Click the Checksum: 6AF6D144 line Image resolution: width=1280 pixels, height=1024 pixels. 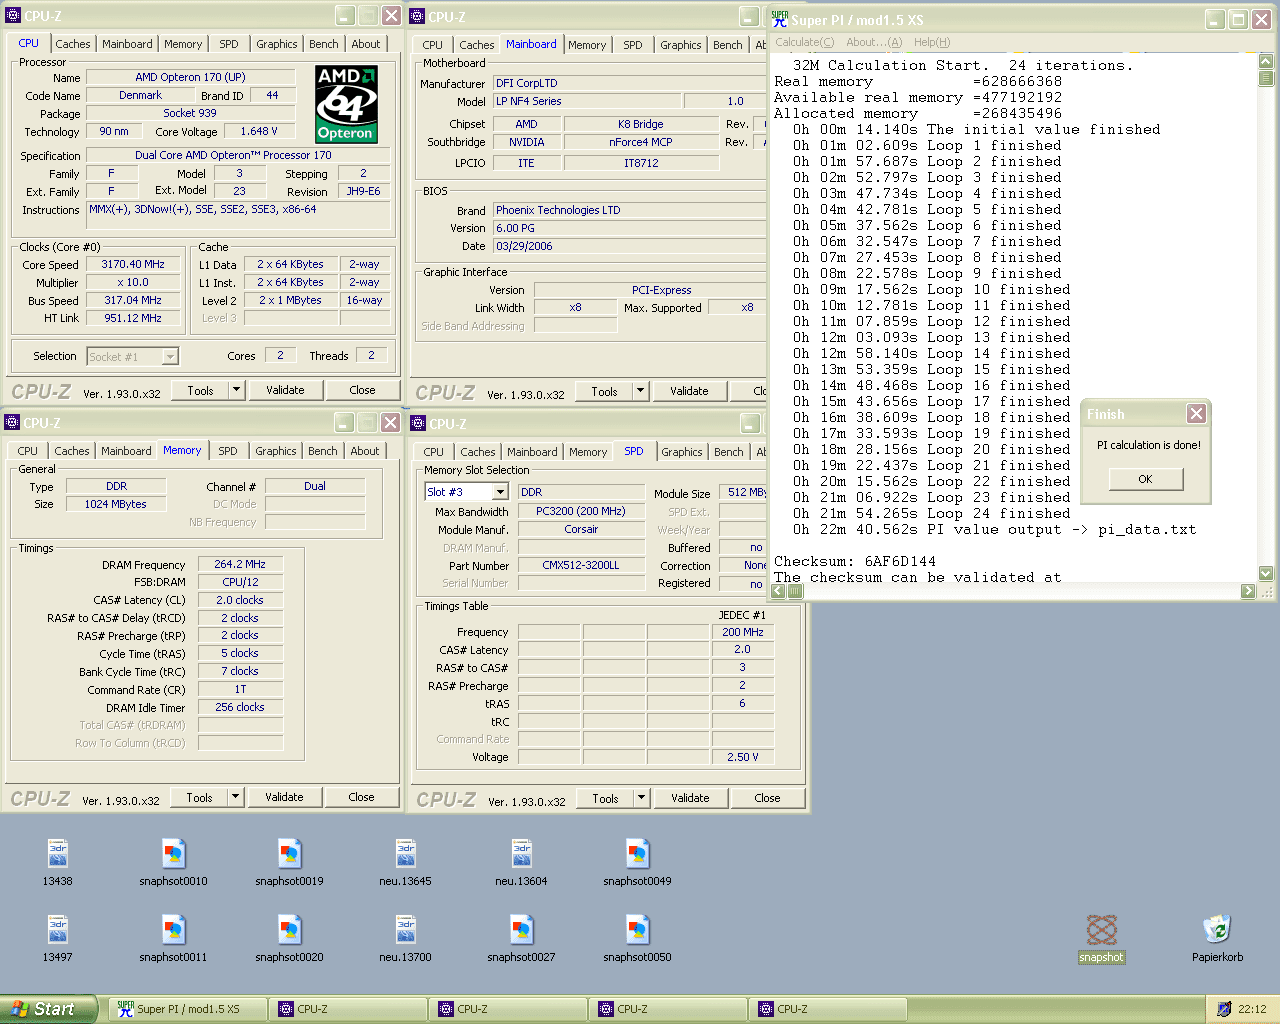click(855, 562)
